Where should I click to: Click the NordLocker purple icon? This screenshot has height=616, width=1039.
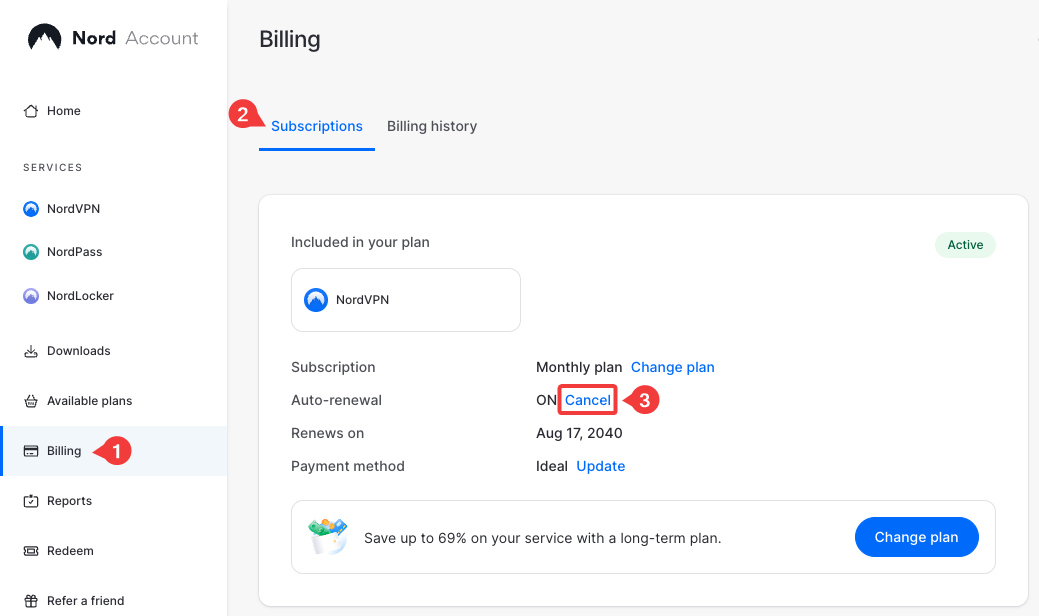pyautogui.click(x=31, y=296)
